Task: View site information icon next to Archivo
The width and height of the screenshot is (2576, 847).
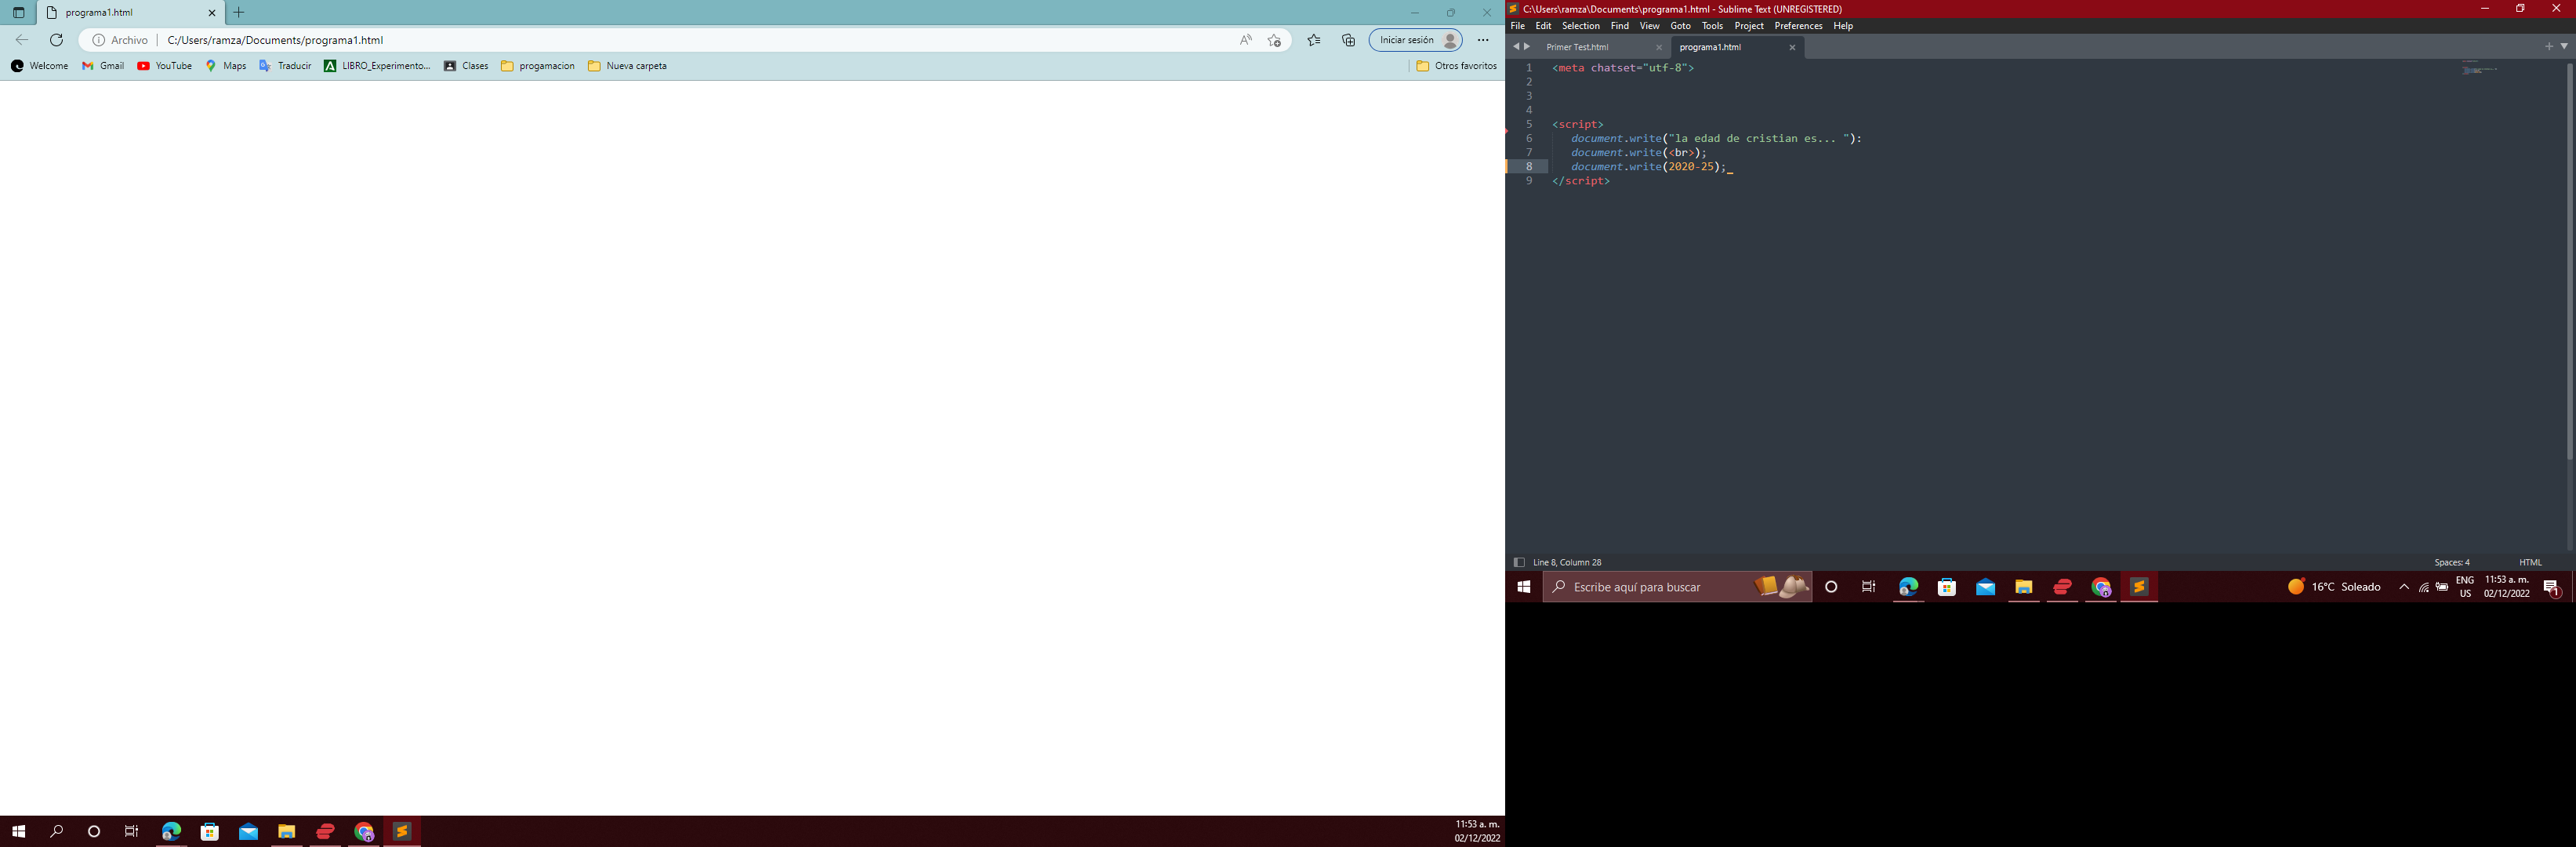Action: click(x=98, y=40)
